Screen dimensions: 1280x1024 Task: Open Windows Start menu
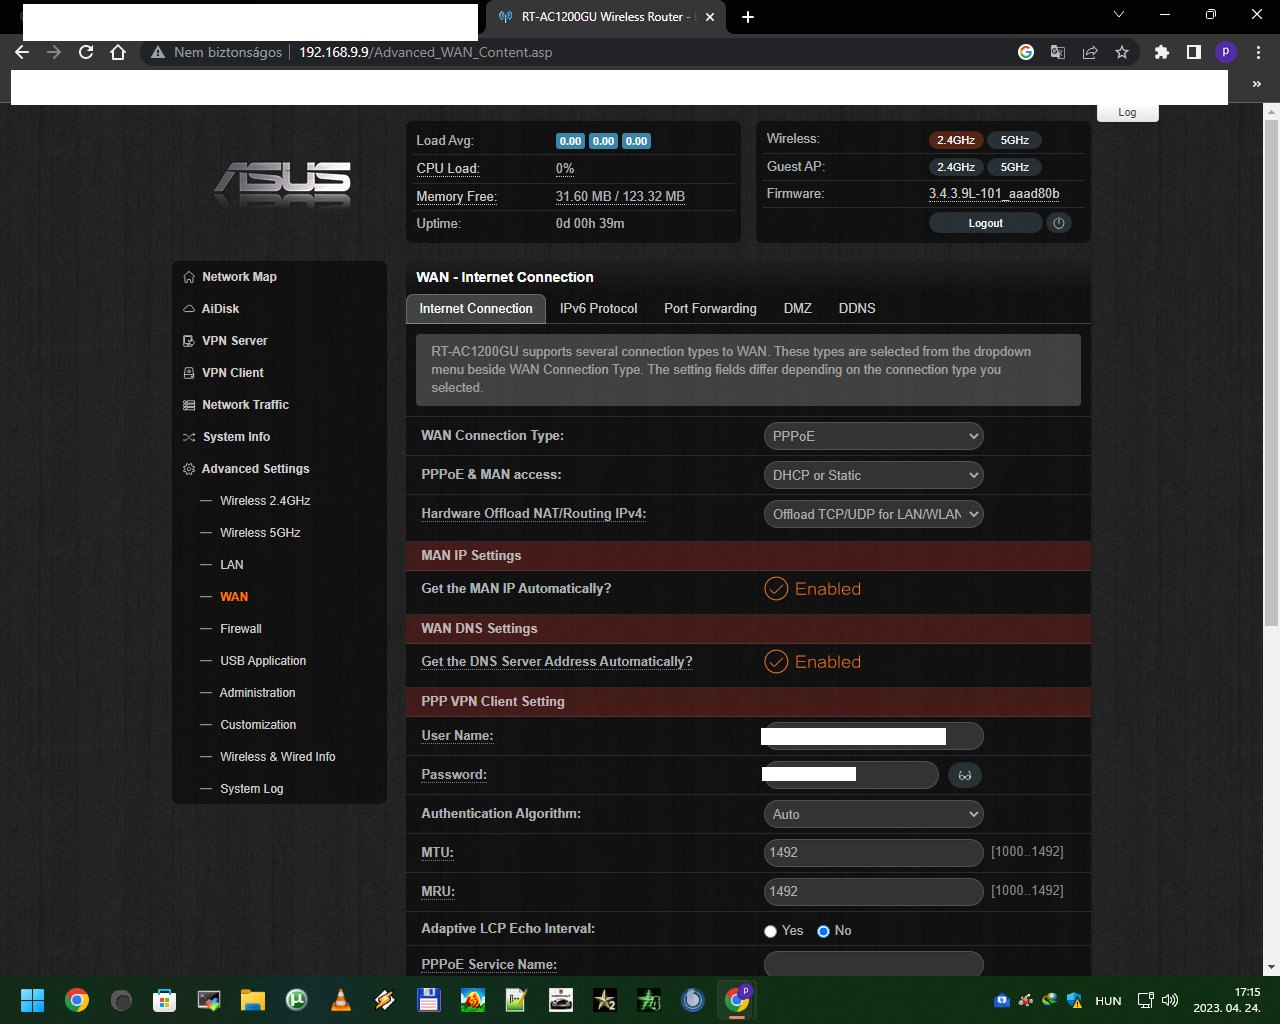pyautogui.click(x=33, y=1000)
